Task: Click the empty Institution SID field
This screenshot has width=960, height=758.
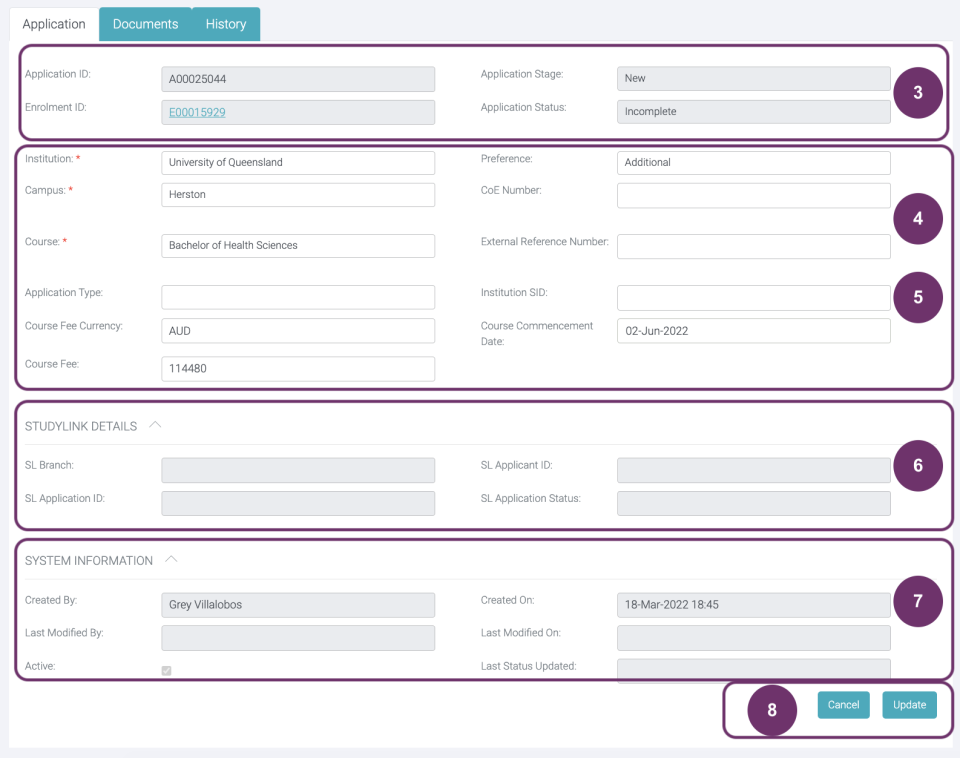Action: point(753,297)
